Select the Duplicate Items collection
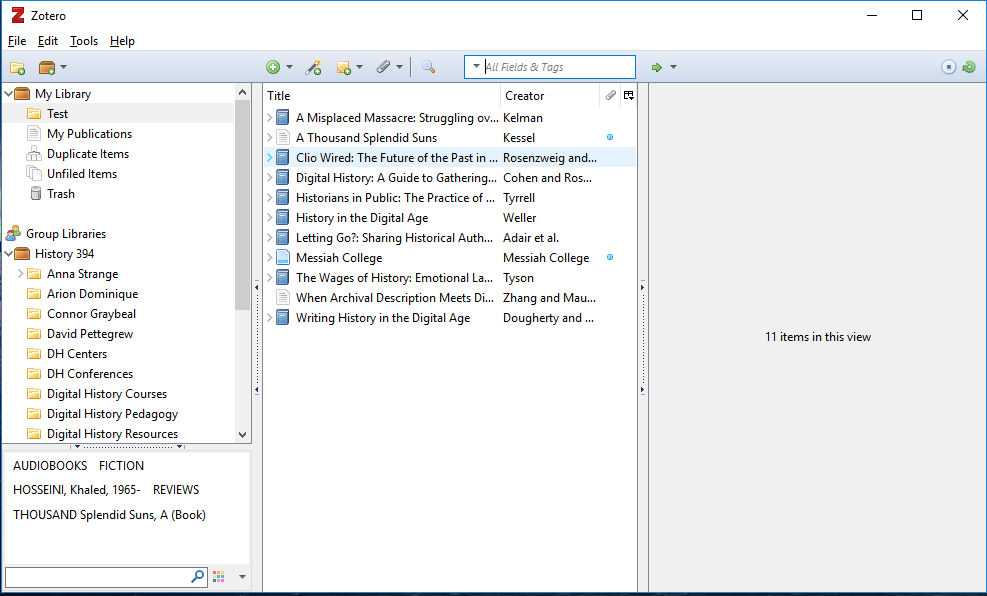The width and height of the screenshot is (987, 596). pos(87,154)
